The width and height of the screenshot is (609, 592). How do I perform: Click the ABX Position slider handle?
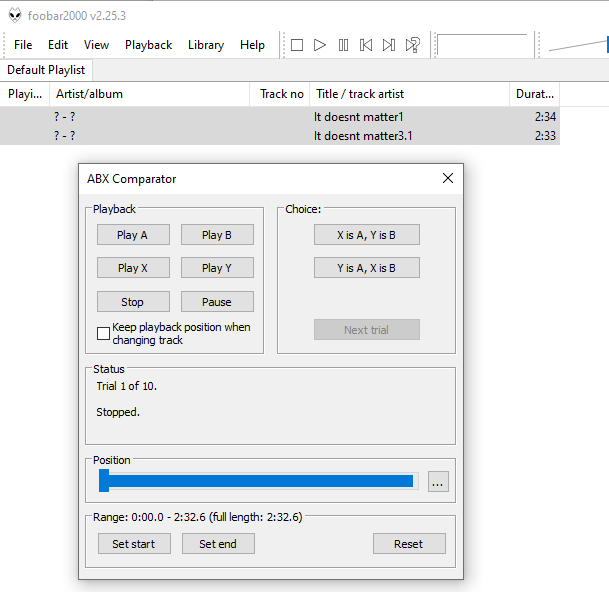(x=104, y=481)
